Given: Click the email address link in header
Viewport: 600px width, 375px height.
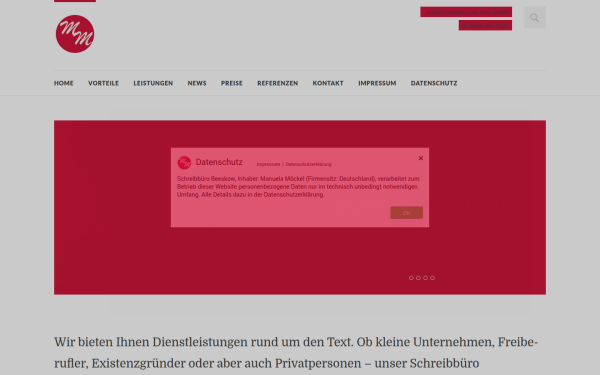Looking at the screenshot, I should 466,12.
